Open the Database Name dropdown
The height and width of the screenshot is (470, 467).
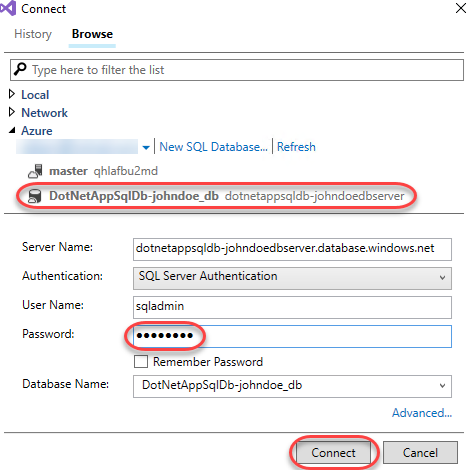point(292,386)
